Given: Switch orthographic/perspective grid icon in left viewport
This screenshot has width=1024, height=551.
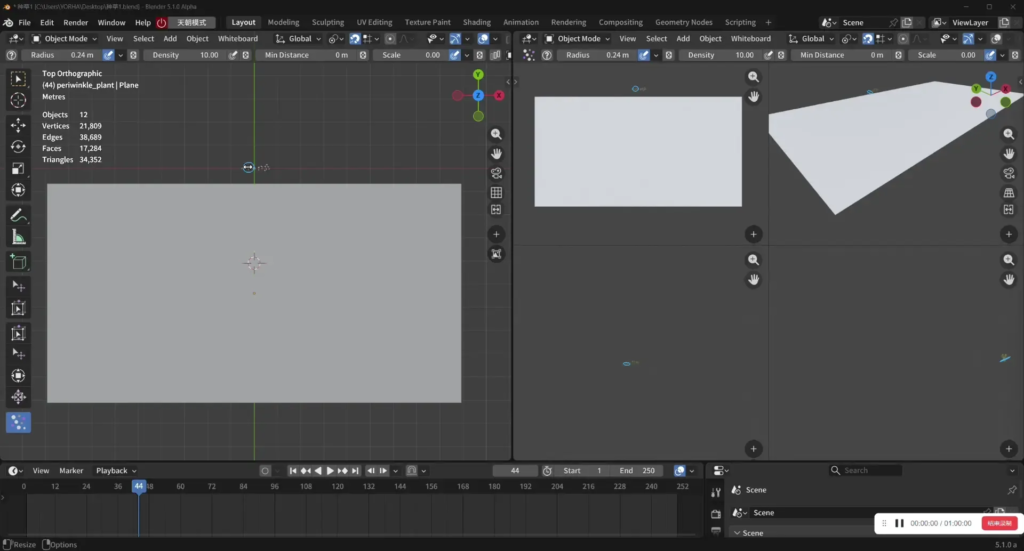Looking at the screenshot, I should [x=496, y=193].
